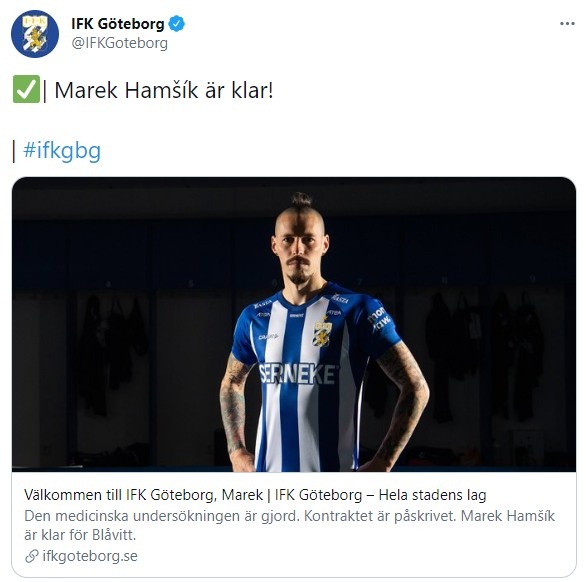This screenshot has height=582, width=586.
Task: Click the sleeve sponsor patch on jersey
Action: pos(379,318)
